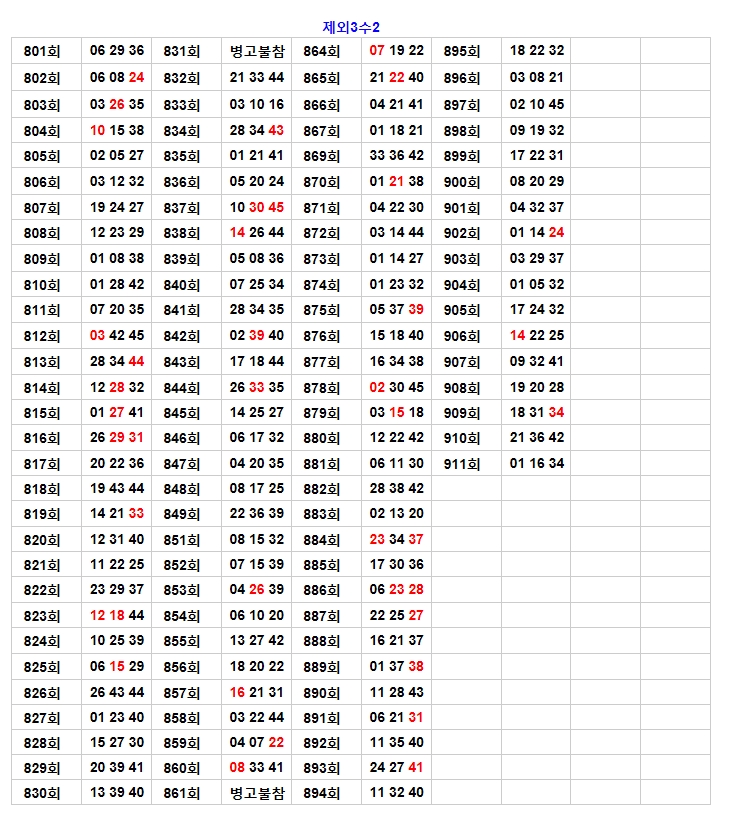This screenshot has width=729, height=824.
Task: Click the 895회 round label
Action: click(x=462, y=51)
